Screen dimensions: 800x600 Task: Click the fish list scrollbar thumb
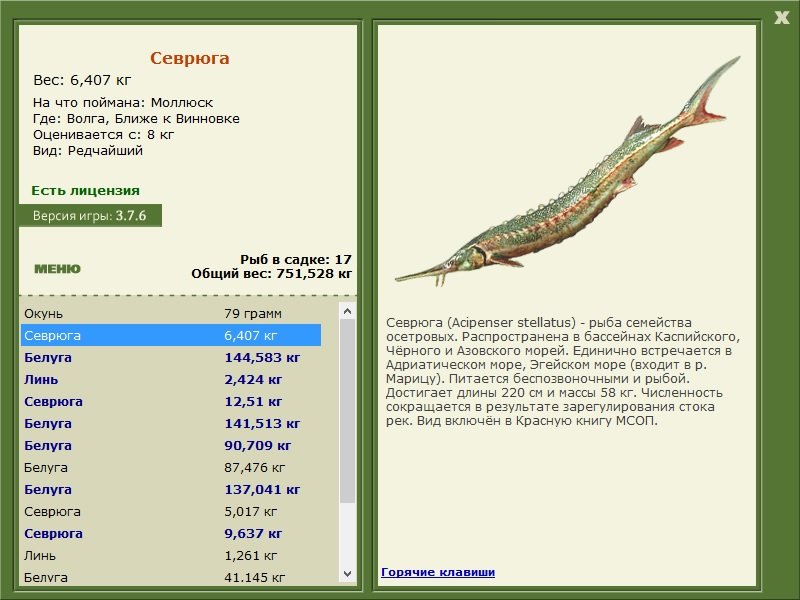pos(347,411)
